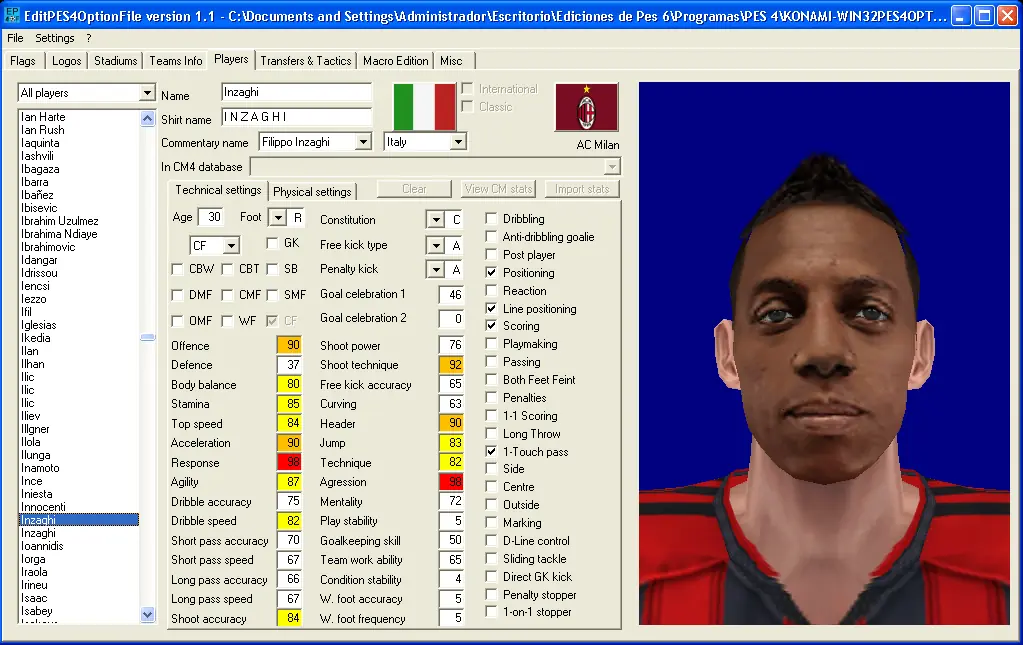Click the Shoot technique value 92
The height and width of the screenshot is (645, 1023).
click(451, 365)
